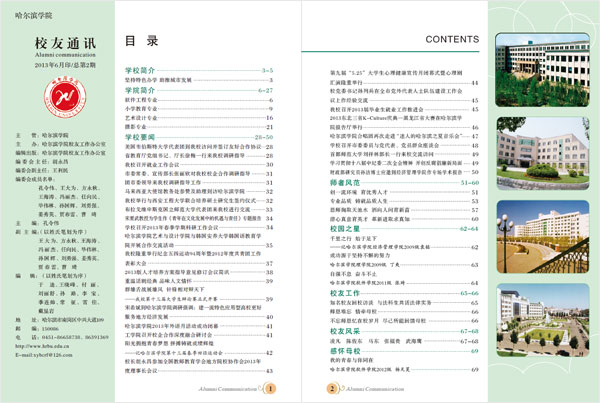Image resolution: width=600 pixels, height=403 pixels.
Task: Open the http://www.hrbu.edu.cn website link
Action: point(42,346)
